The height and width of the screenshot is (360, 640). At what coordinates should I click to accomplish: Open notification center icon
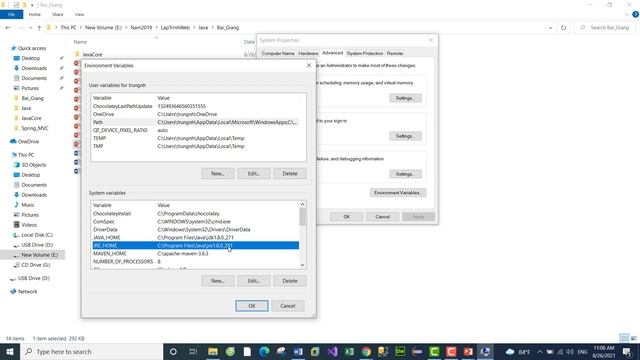[627, 351]
